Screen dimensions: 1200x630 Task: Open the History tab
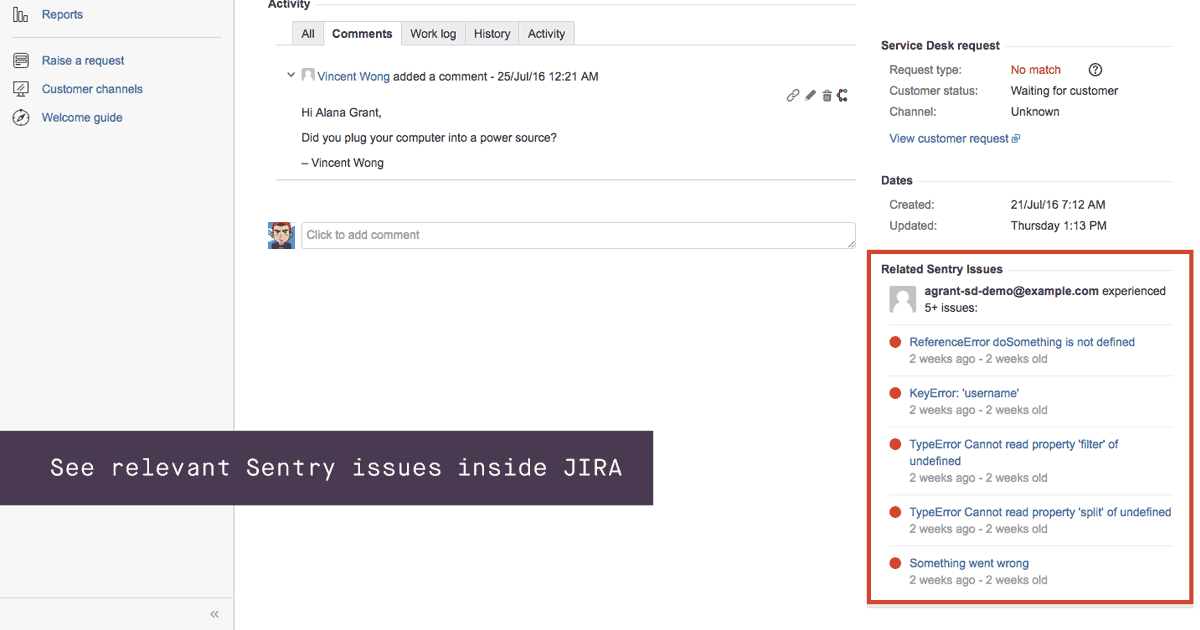[x=491, y=33]
